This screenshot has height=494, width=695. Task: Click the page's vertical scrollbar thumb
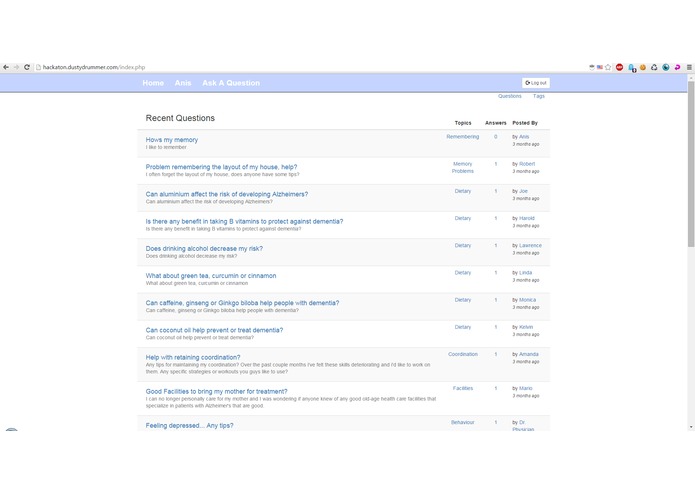[691, 164]
